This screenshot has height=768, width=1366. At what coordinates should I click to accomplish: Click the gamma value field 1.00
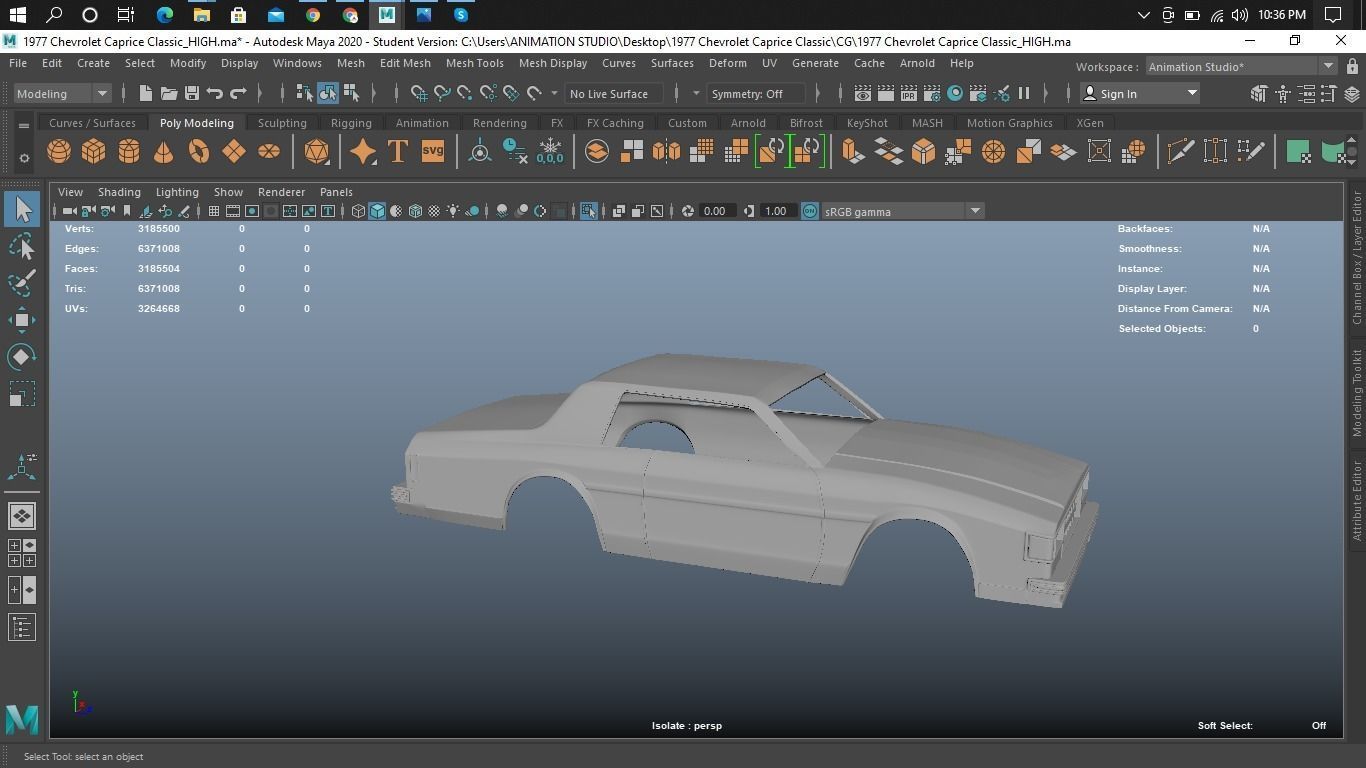[776, 211]
